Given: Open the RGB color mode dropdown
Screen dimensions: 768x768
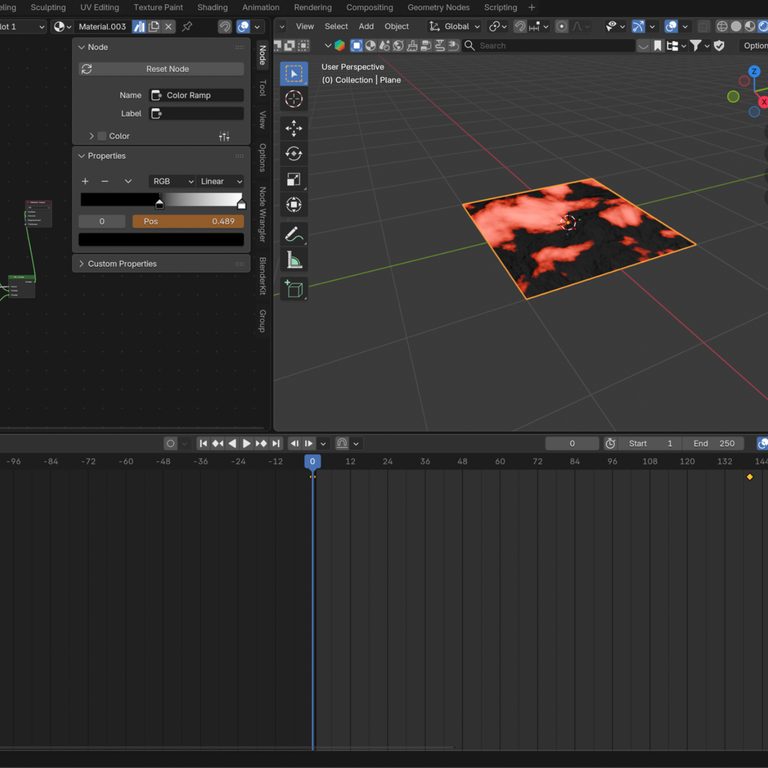Looking at the screenshot, I should (x=172, y=181).
